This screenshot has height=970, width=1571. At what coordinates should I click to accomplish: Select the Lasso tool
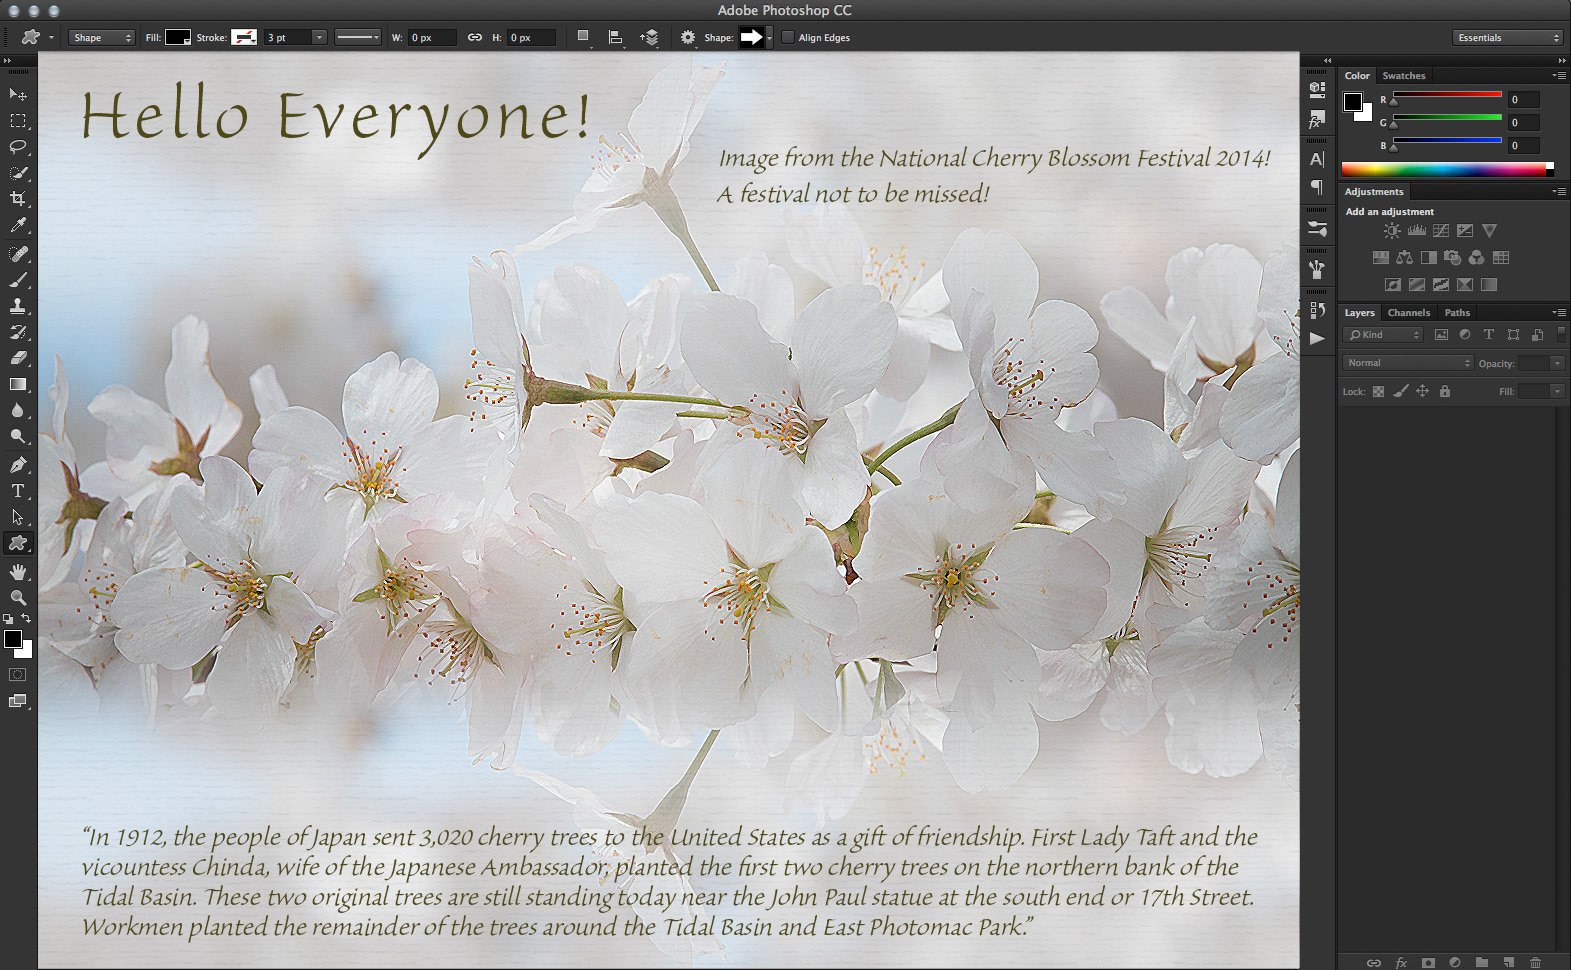coord(18,147)
